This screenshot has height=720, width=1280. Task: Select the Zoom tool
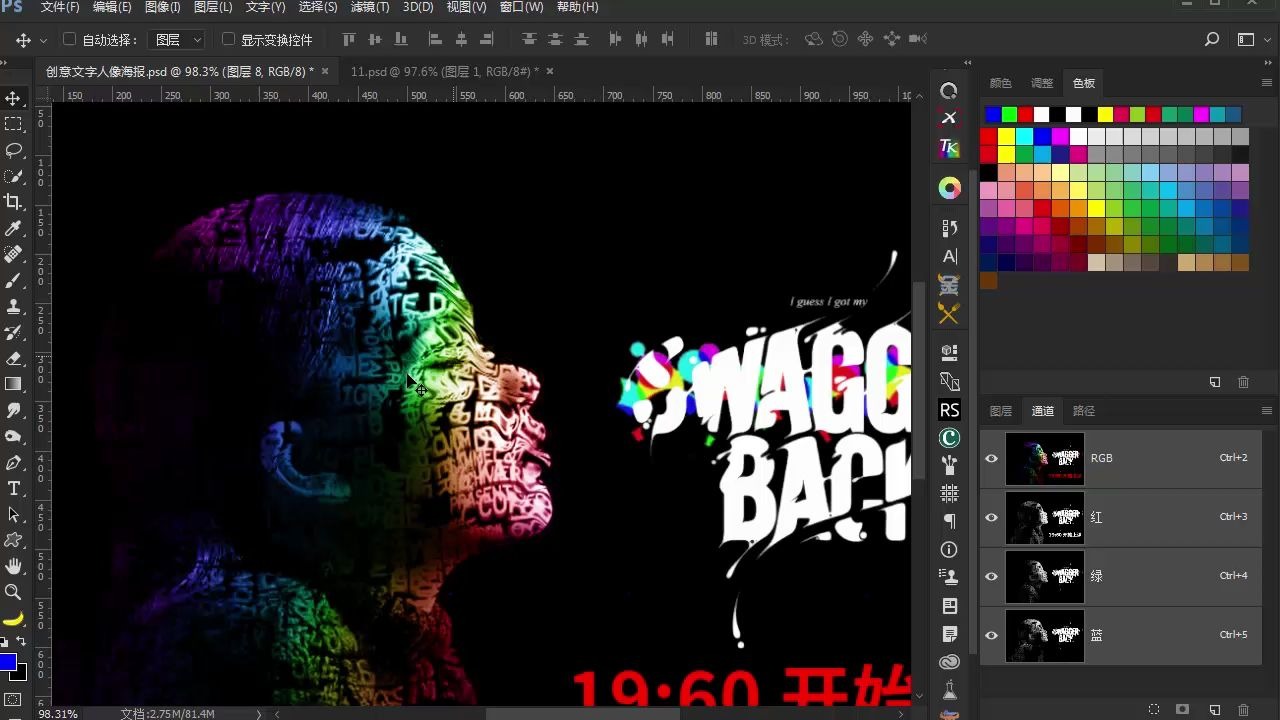coord(14,592)
